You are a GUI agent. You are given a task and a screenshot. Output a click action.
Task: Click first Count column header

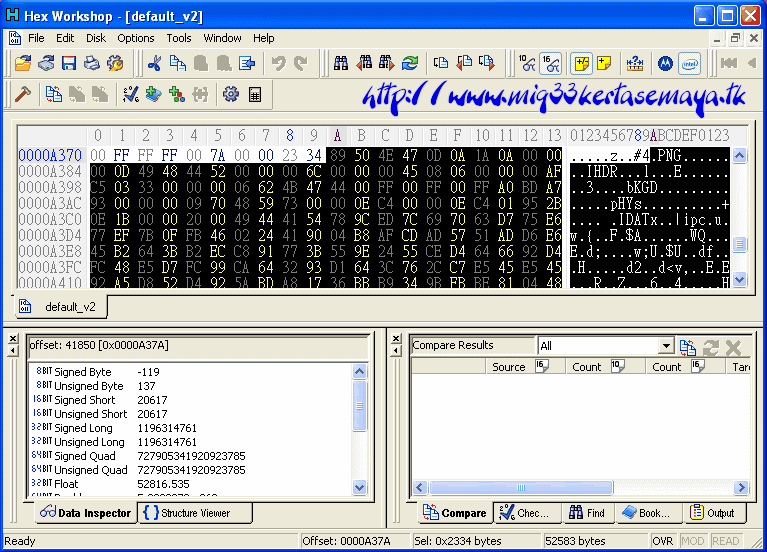(x=606, y=367)
